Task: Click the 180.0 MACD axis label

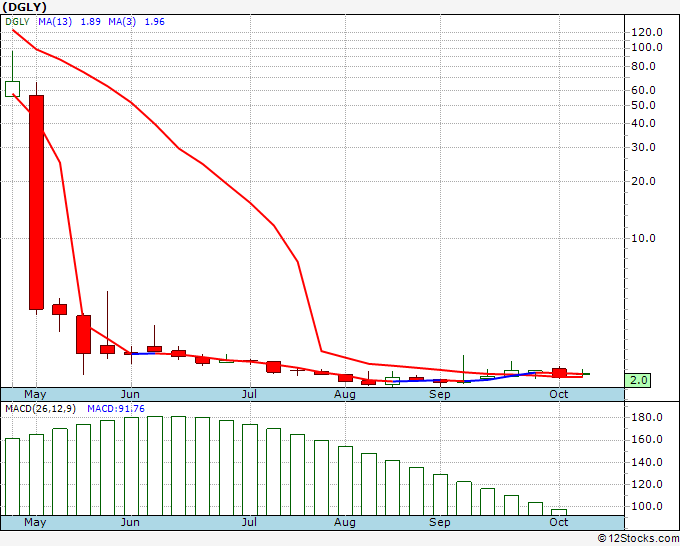Action: (x=647, y=417)
